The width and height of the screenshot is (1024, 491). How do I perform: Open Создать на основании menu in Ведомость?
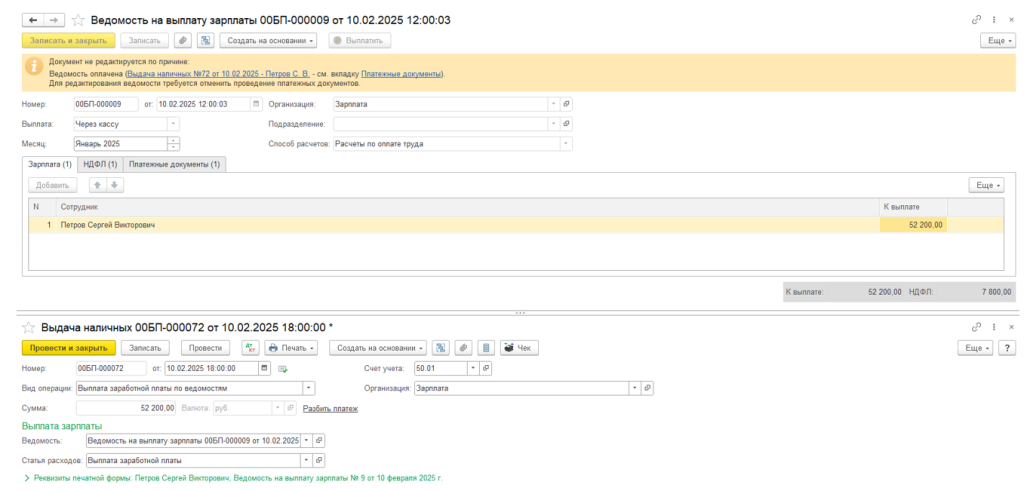(270, 40)
